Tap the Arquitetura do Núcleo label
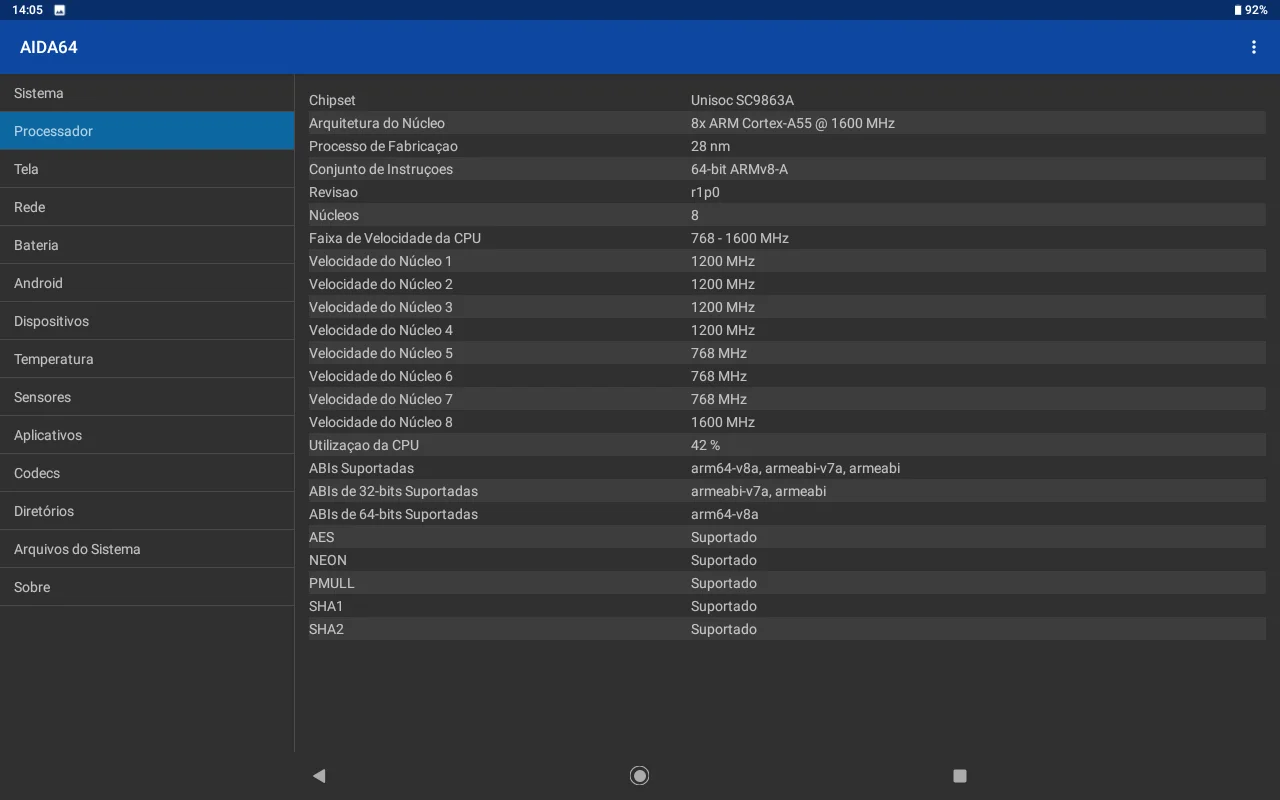Image resolution: width=1280 pixels, height=800 pixels. coord(377,123)
